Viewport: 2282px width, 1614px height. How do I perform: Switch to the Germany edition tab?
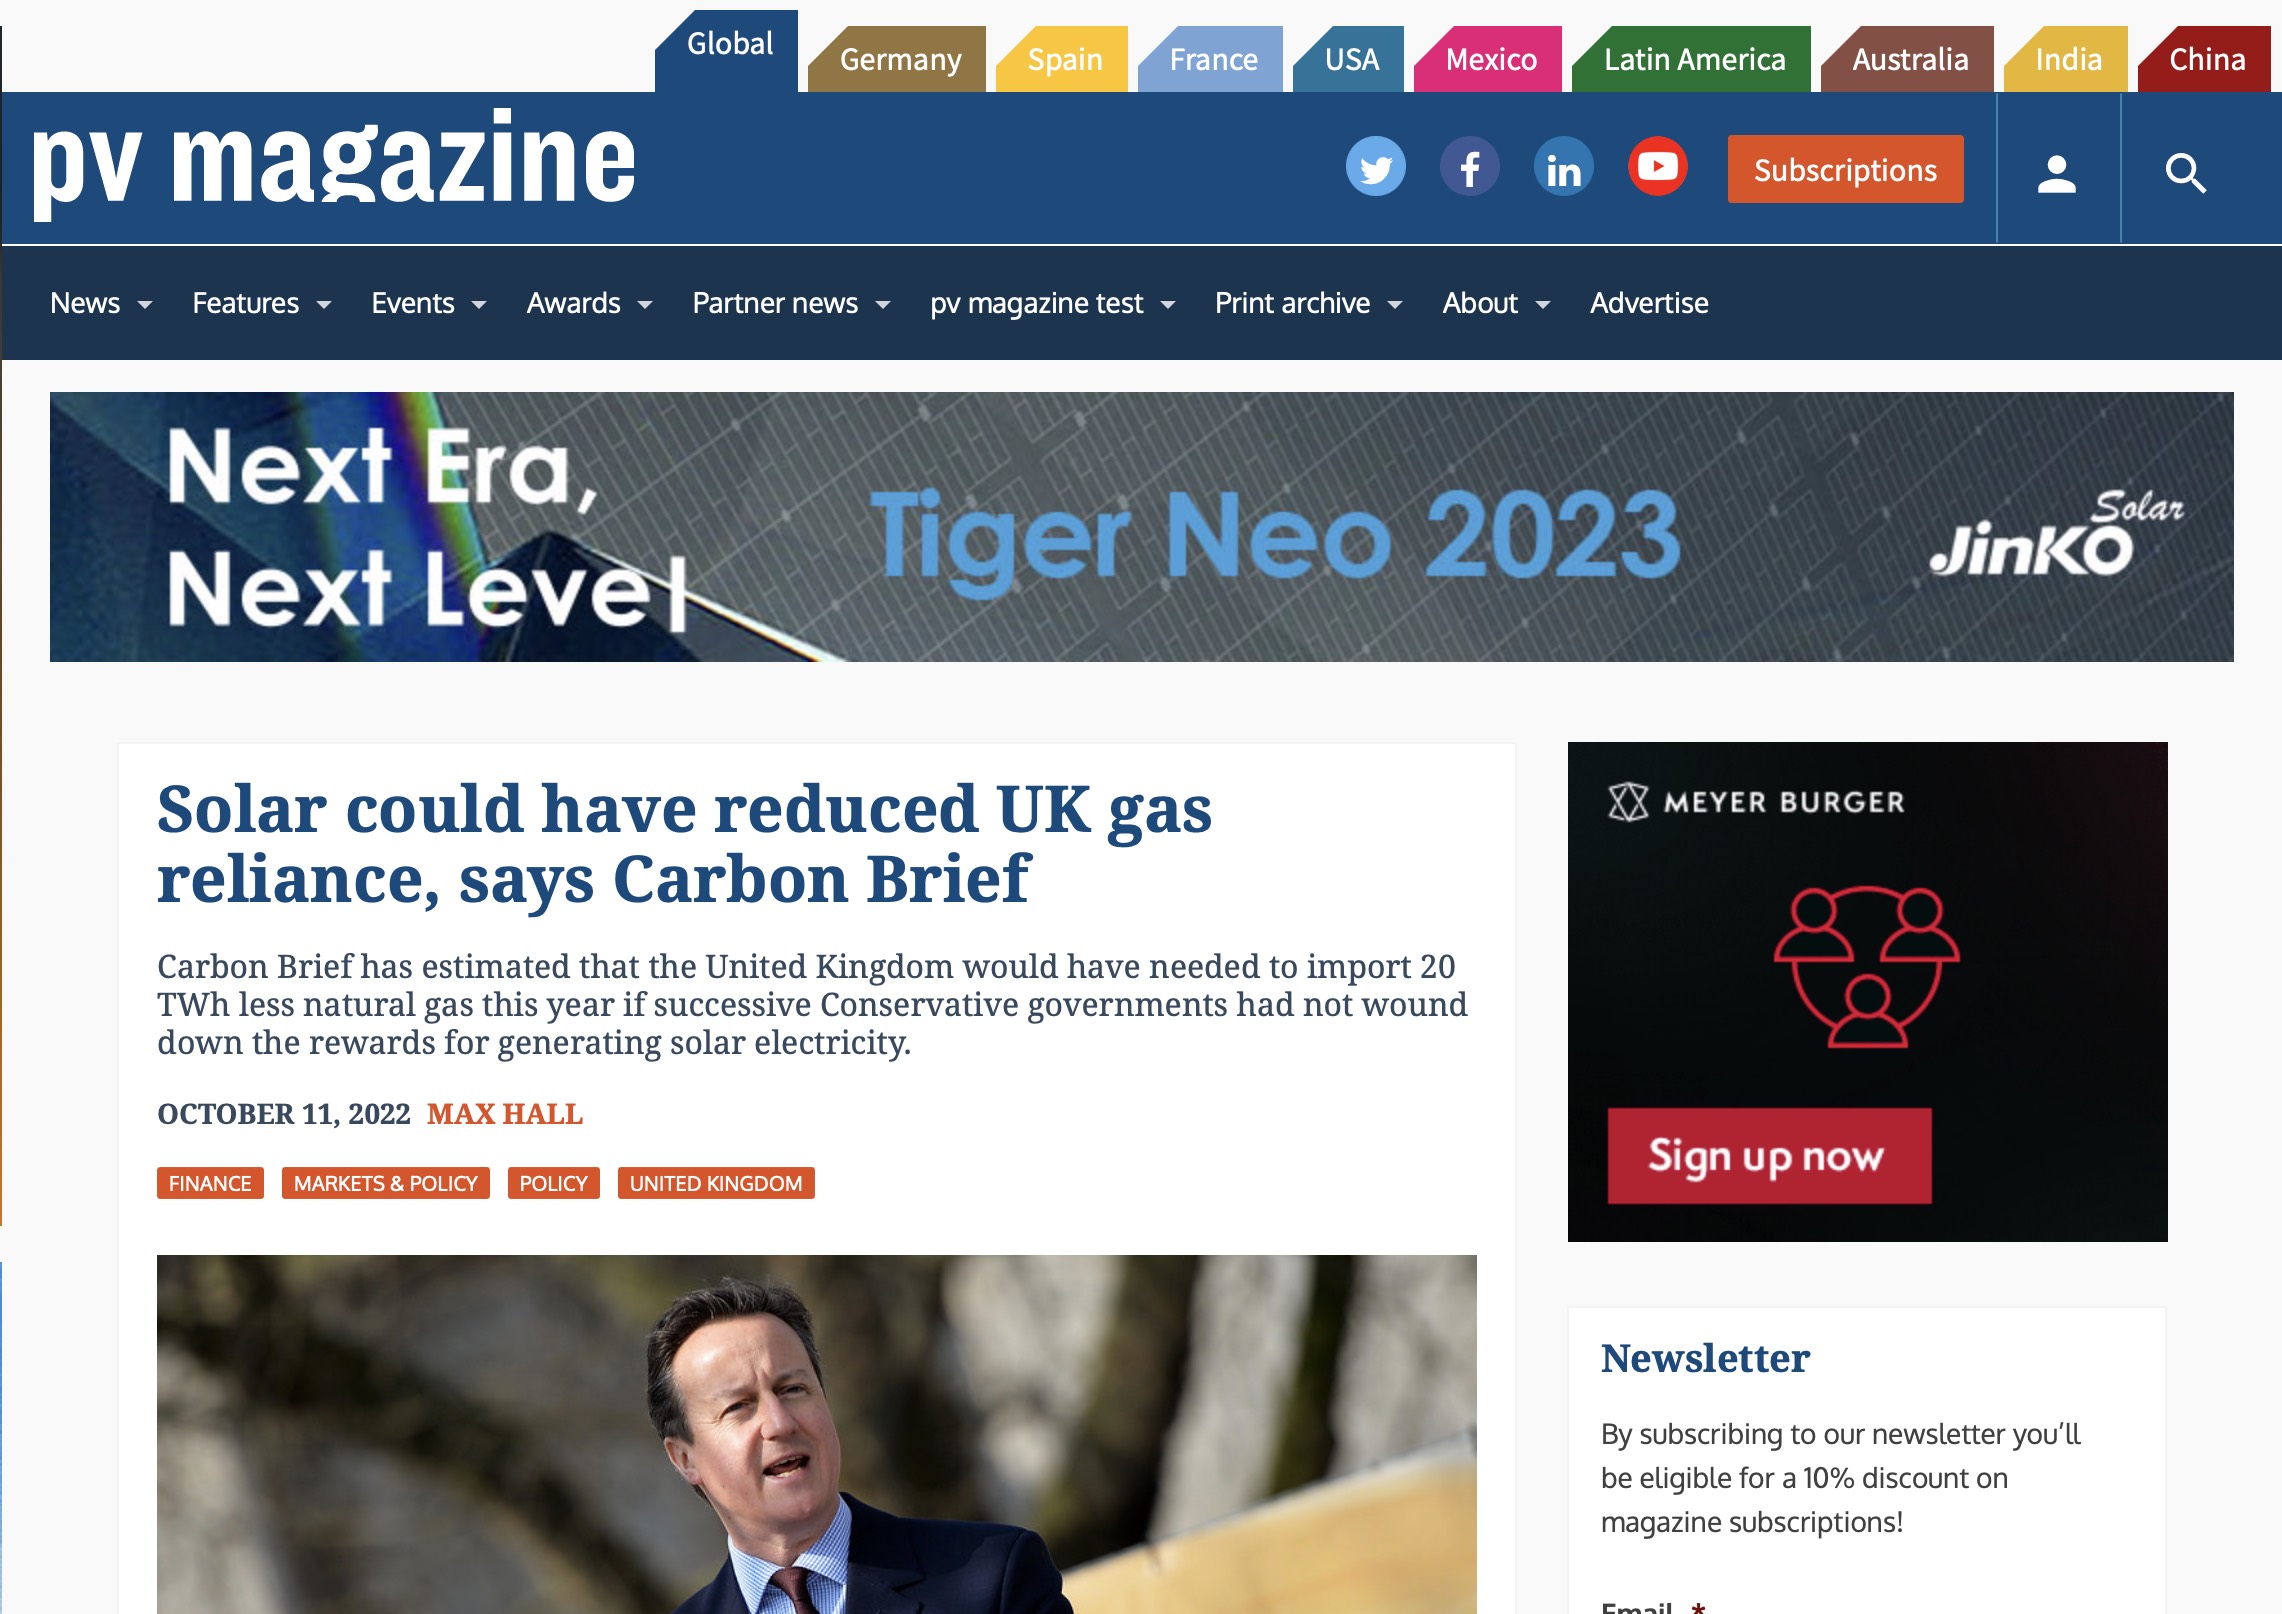(x=899, y=59)
